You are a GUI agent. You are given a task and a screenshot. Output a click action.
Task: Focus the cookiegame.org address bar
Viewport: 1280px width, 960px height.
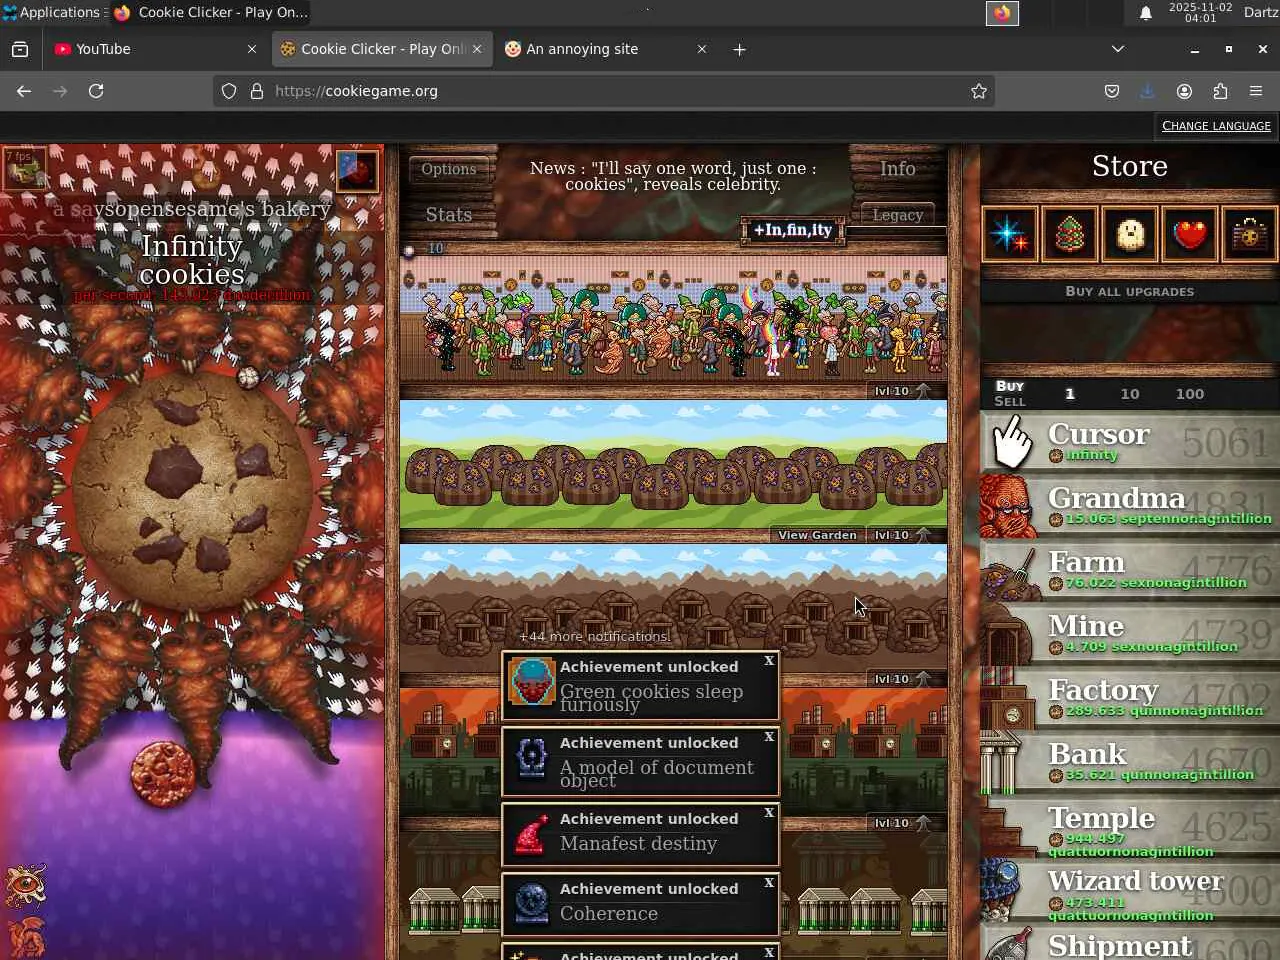coord(603,91)
